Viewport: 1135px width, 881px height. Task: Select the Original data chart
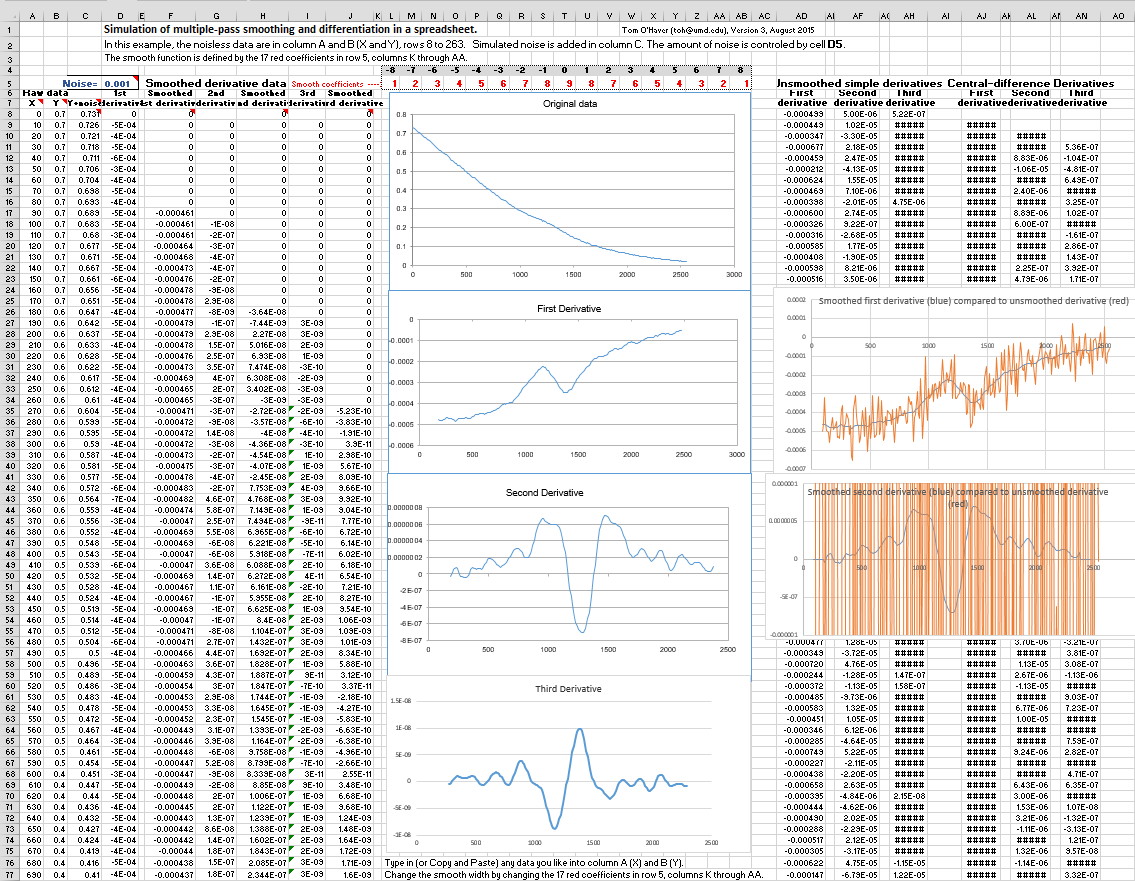coord(568,190)
